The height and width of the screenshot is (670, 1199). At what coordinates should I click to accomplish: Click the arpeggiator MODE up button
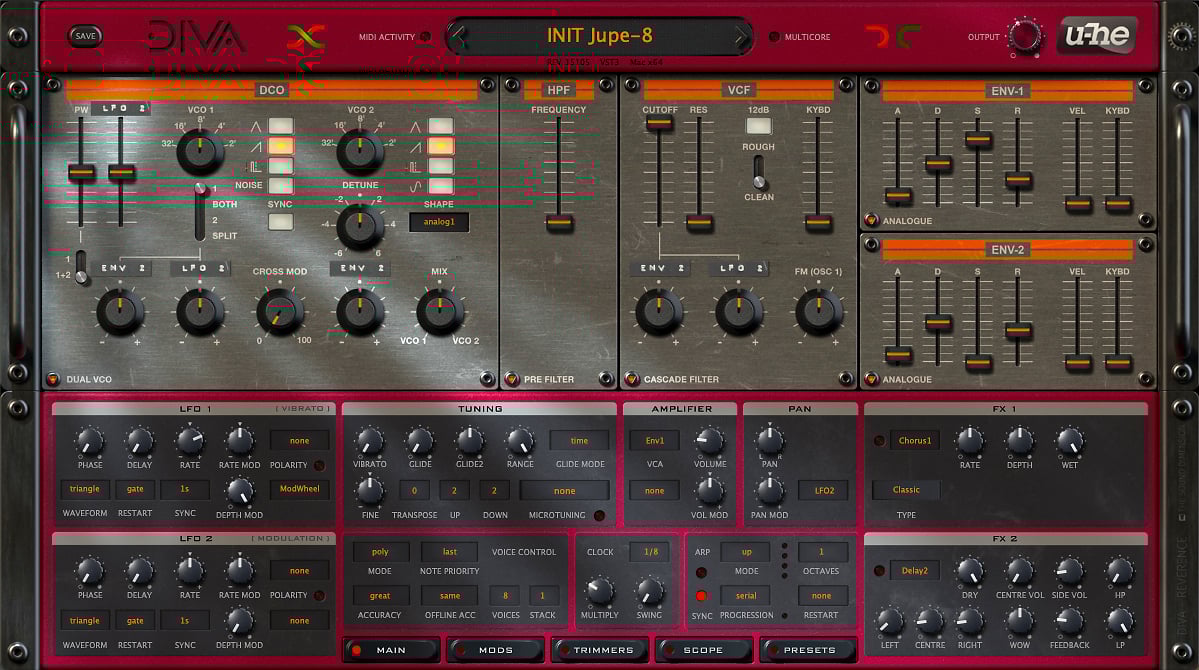point(746,551)
